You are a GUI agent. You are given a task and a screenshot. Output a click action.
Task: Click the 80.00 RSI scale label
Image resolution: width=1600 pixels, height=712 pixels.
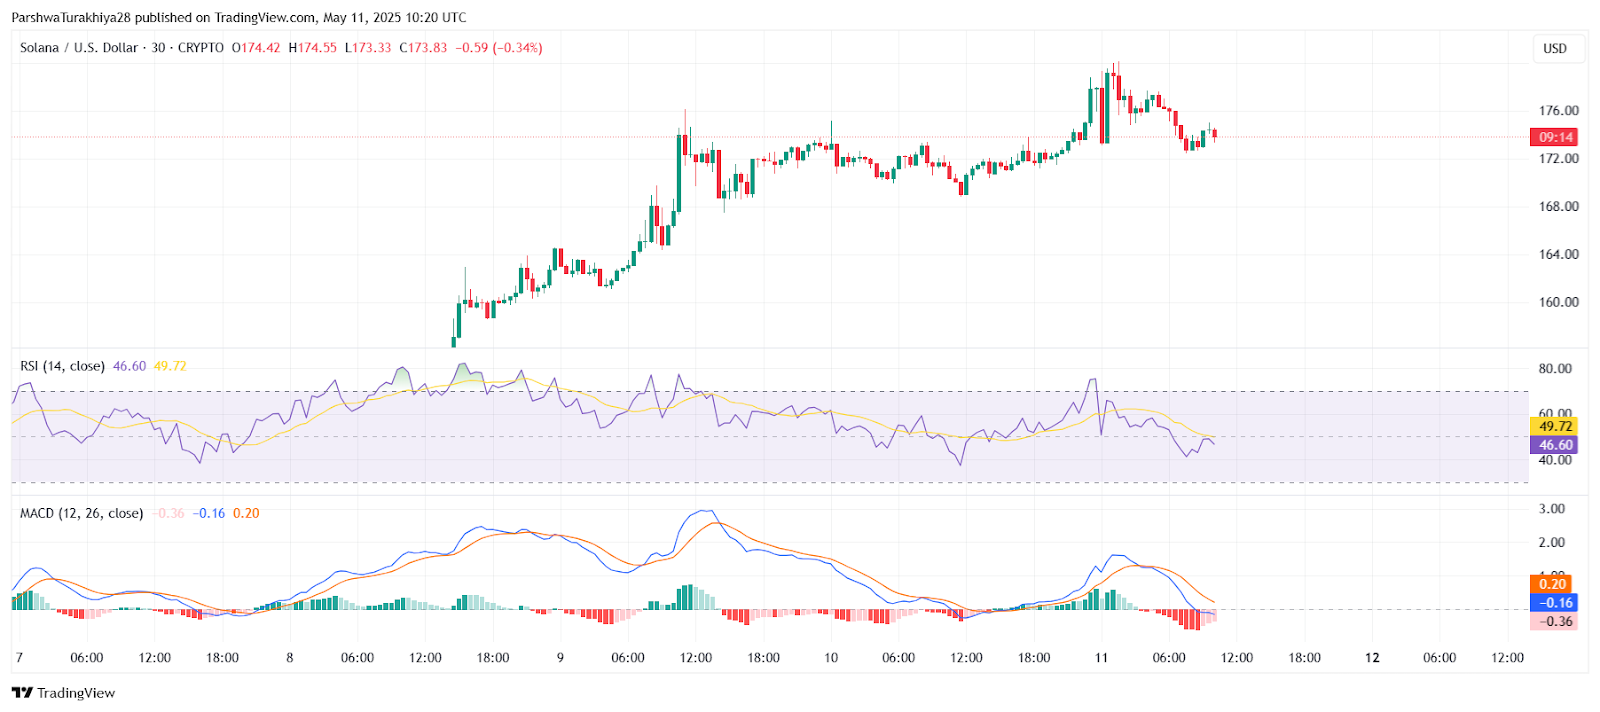click(1555, 369)
